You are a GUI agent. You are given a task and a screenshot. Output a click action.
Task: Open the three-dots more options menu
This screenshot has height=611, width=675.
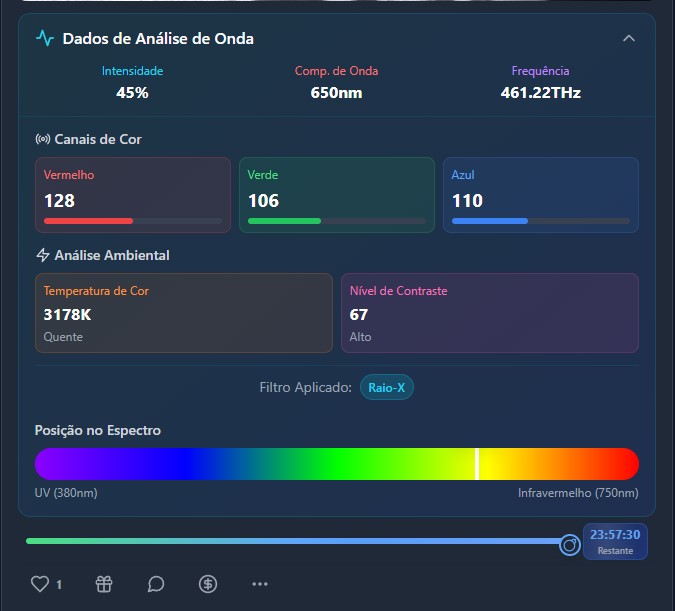point(260,584)
